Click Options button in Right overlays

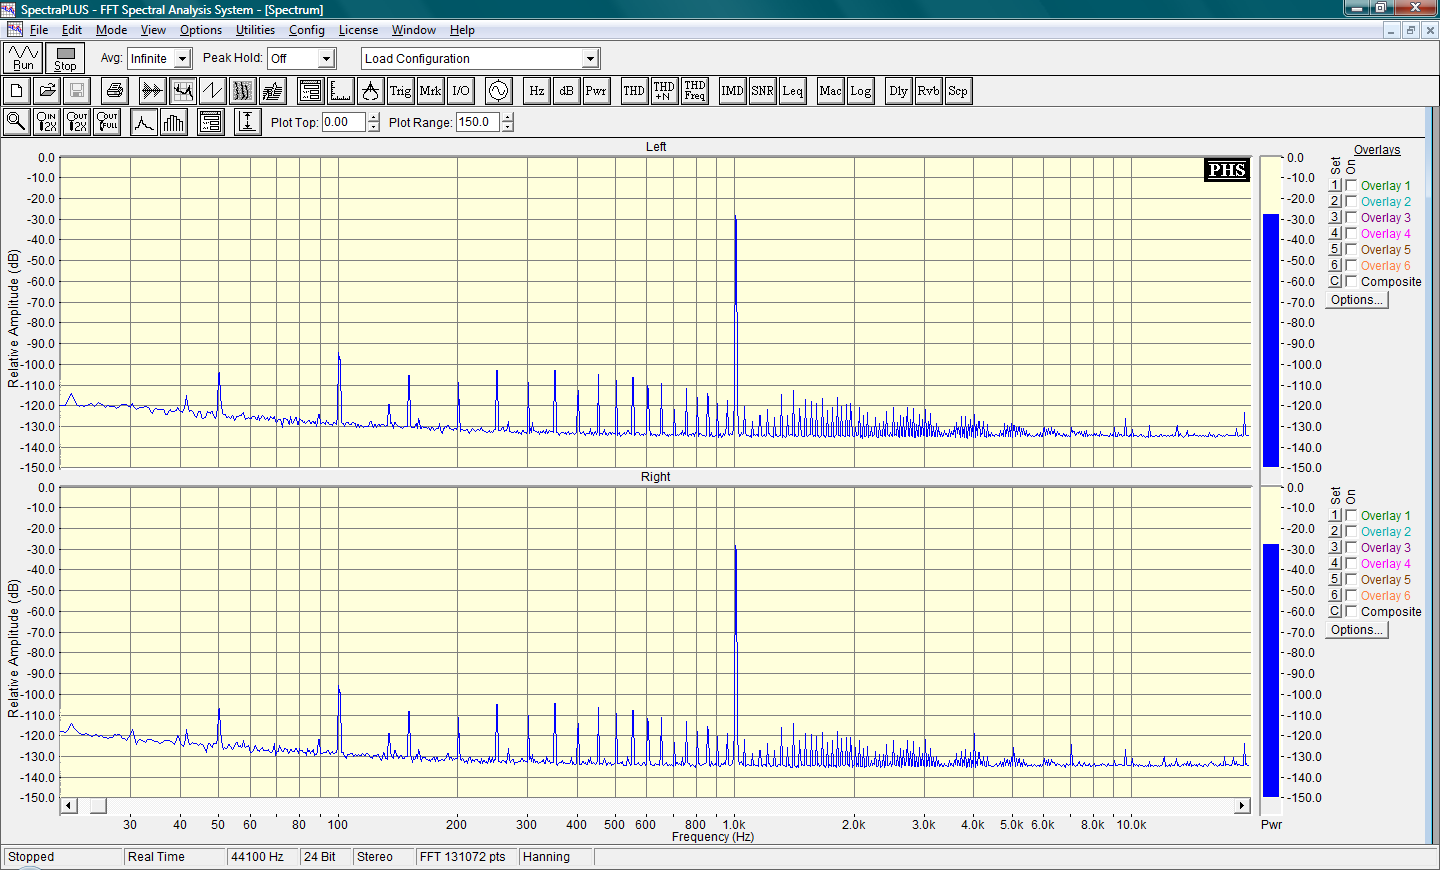point(1356,630)
